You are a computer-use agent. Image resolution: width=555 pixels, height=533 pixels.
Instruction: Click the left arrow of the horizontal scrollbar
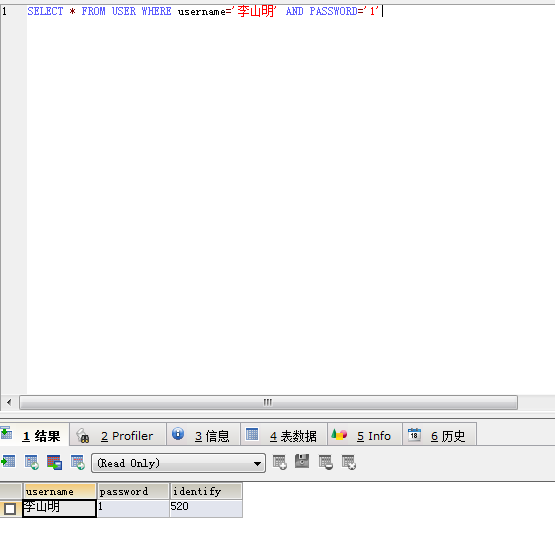[x=9, y=402]
